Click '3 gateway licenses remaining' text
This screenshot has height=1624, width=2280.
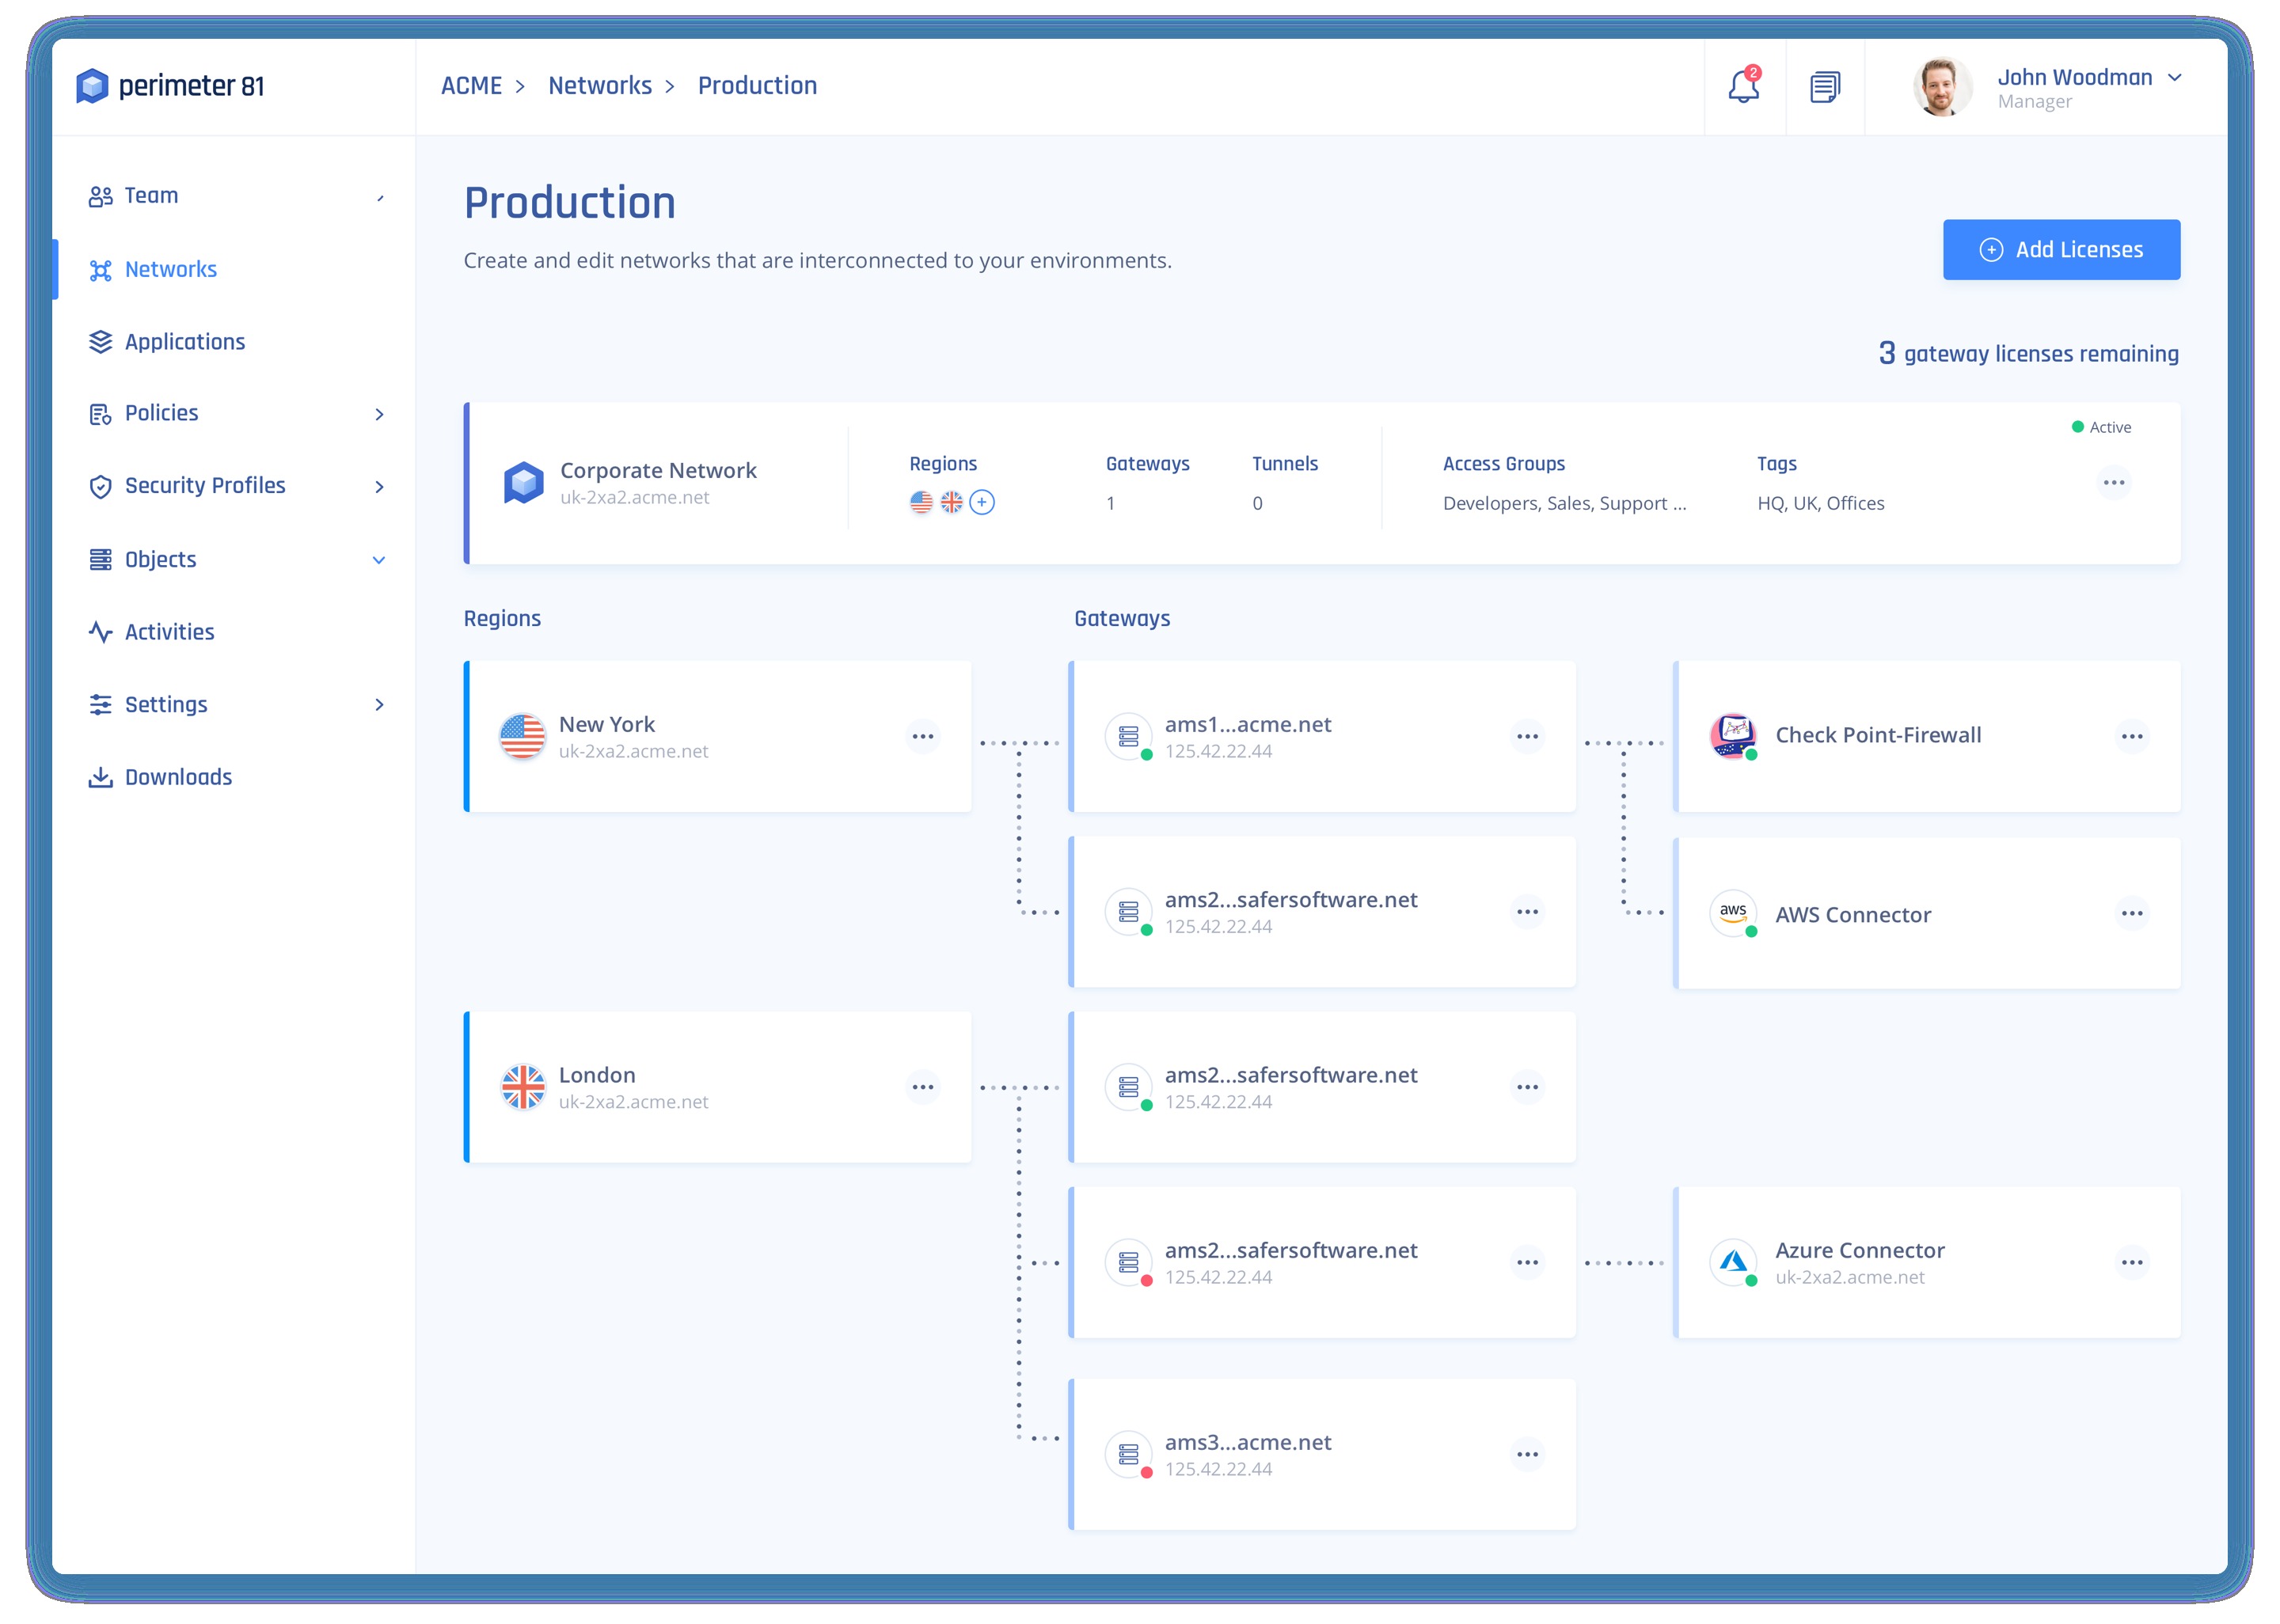coord(2028,353)
